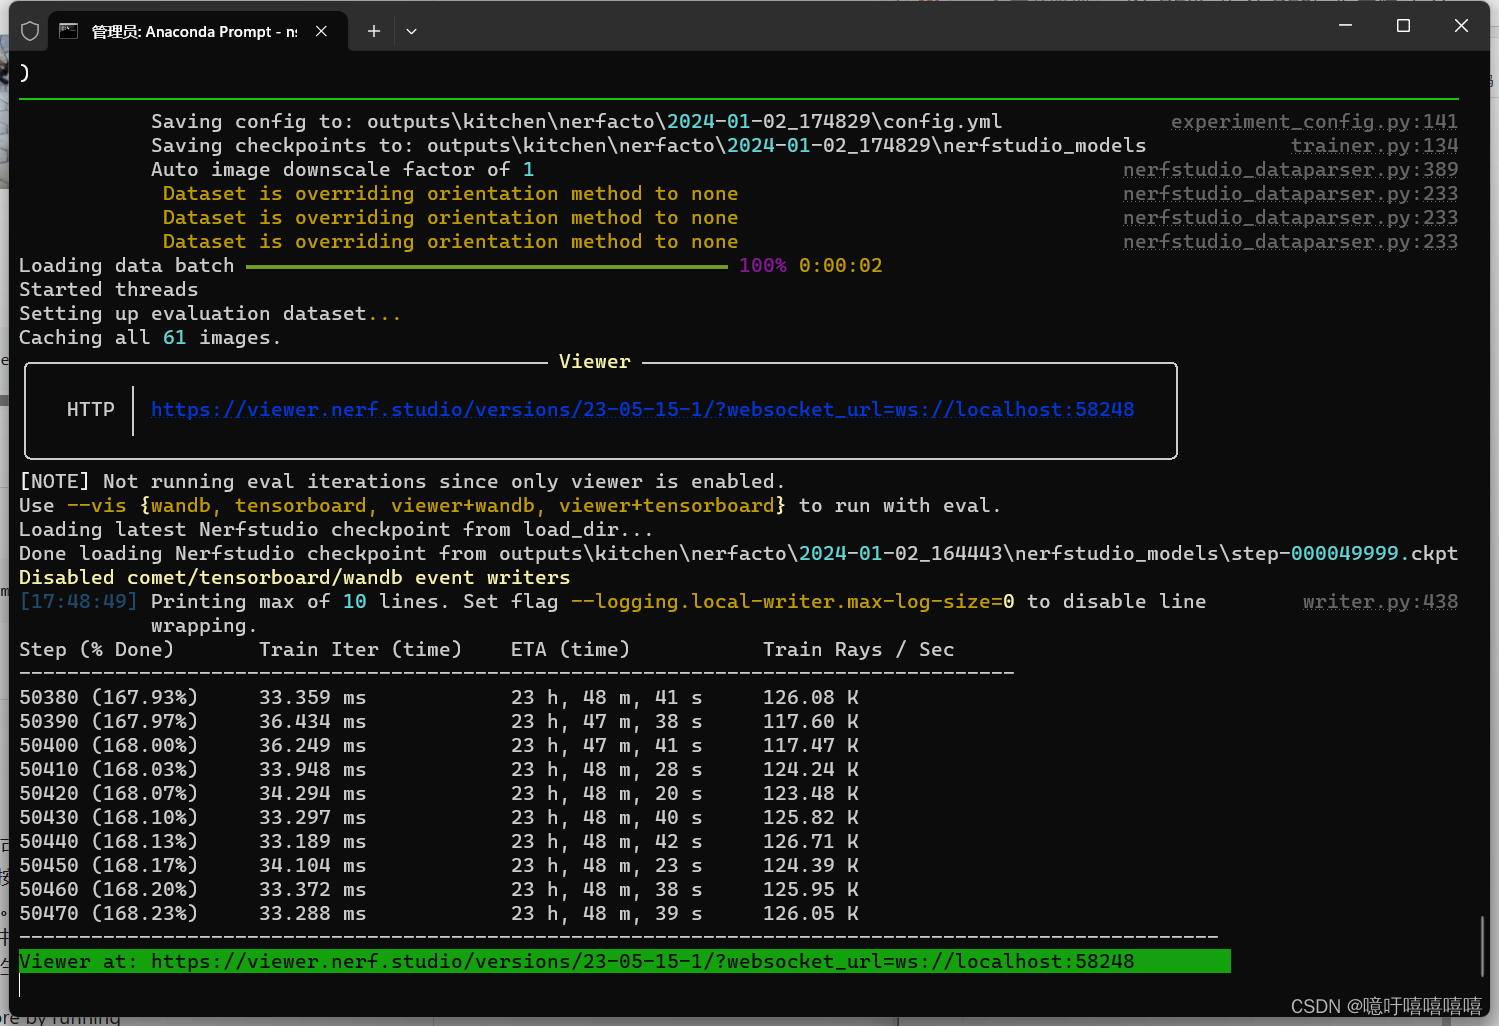The image size is (1499, 1026).
Task: Click 'Disabled comet/tensorboard/wandb event writers' line
Action: click(x=294, y=577)
